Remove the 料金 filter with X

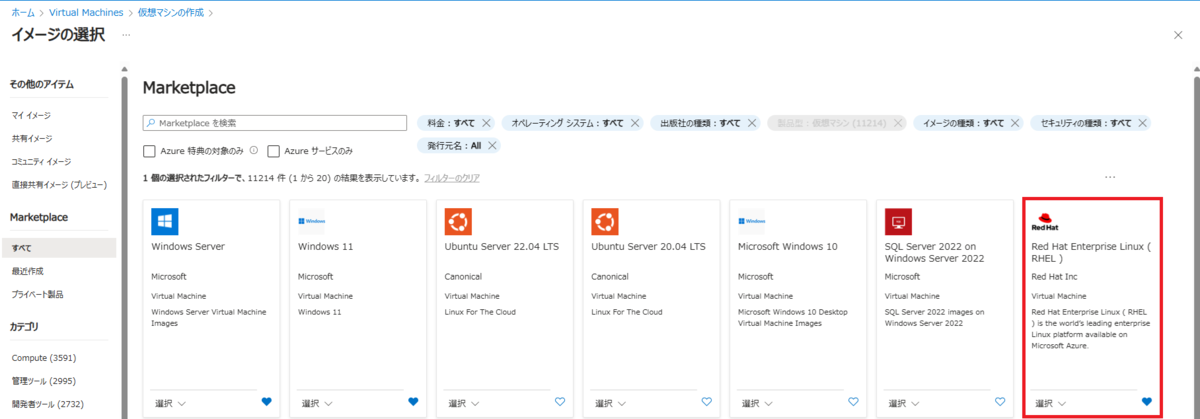[486, 123]
